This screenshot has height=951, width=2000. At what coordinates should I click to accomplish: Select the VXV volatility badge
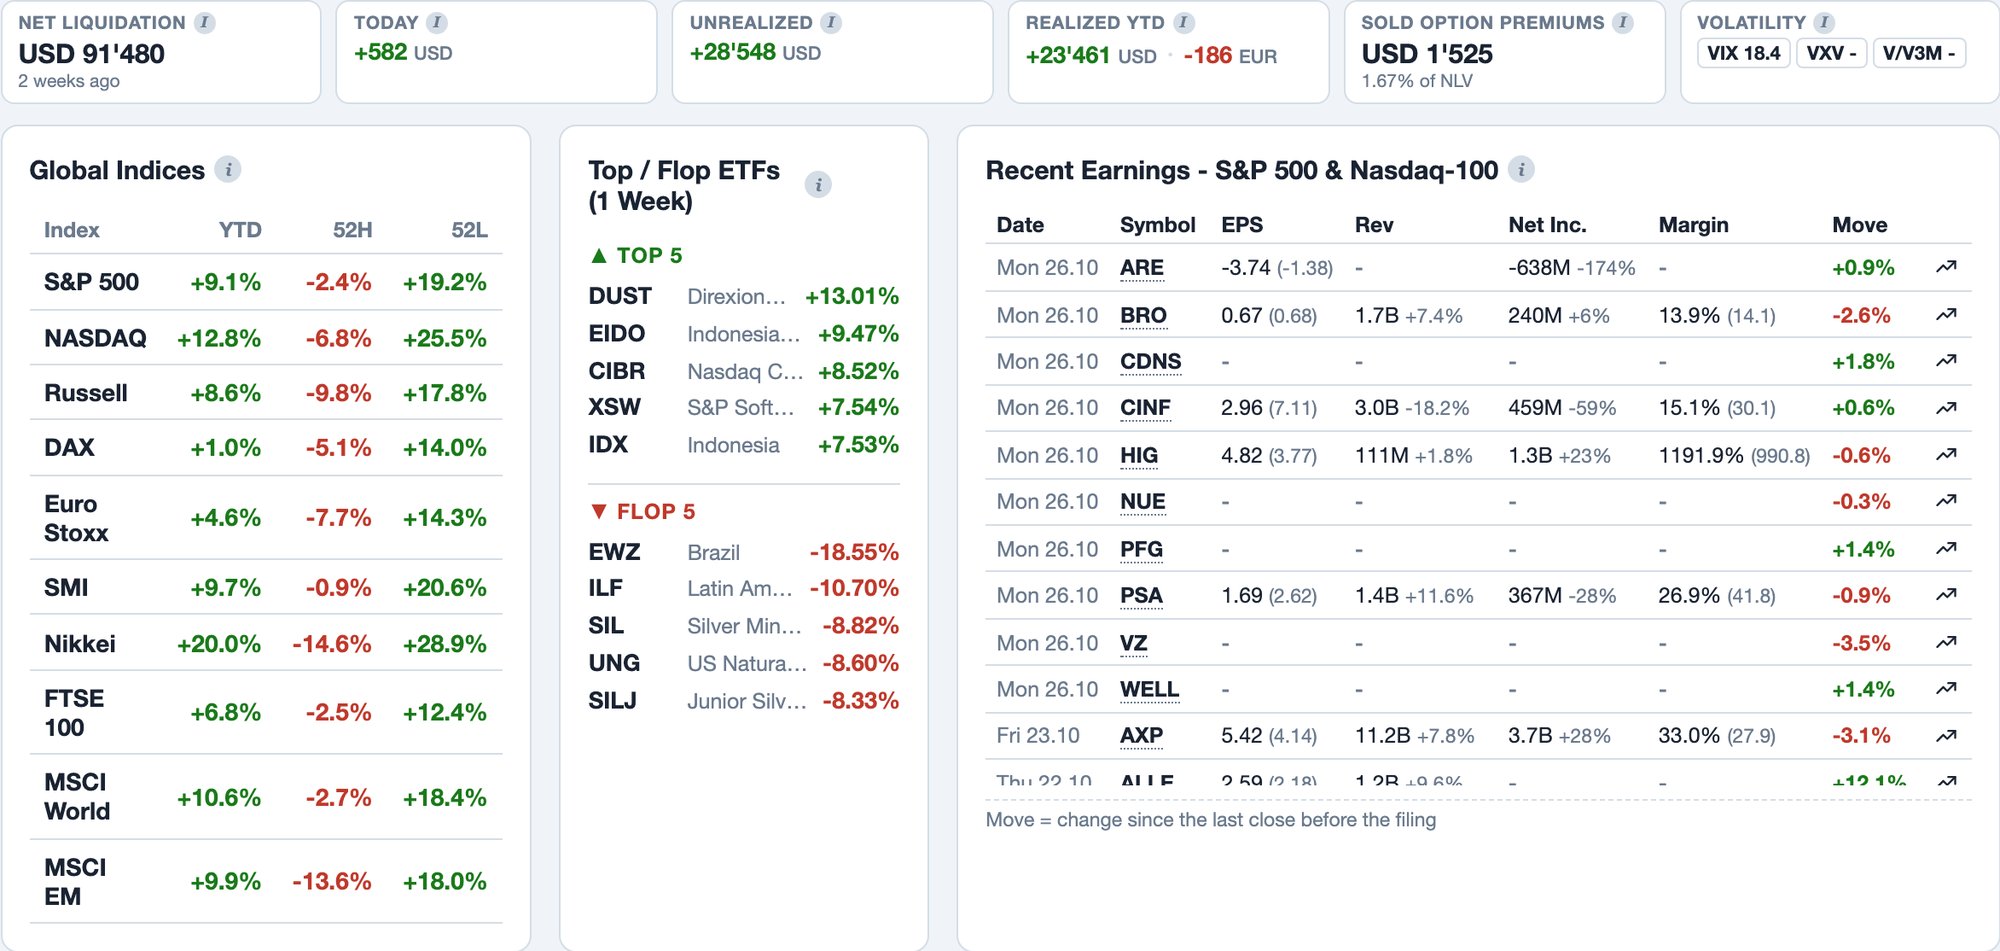[x=1831, y=53]
